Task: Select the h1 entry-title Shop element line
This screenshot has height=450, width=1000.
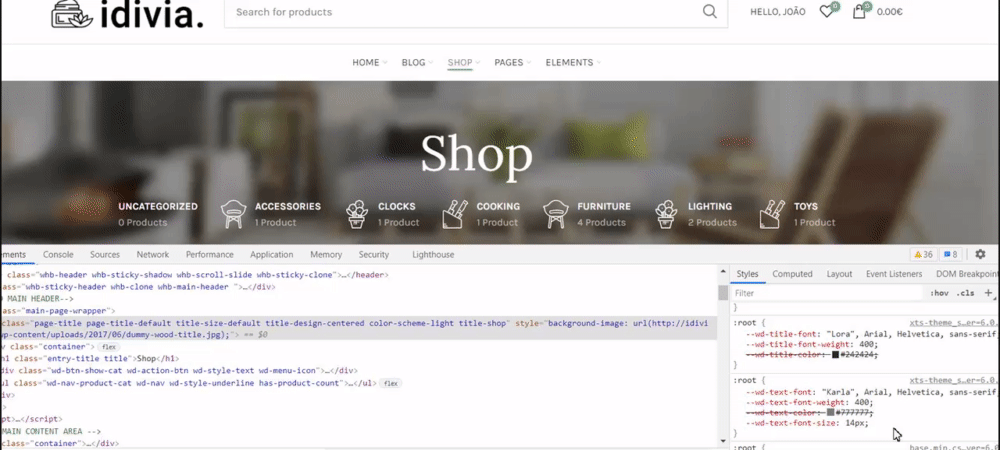Action: coord(91,359)
